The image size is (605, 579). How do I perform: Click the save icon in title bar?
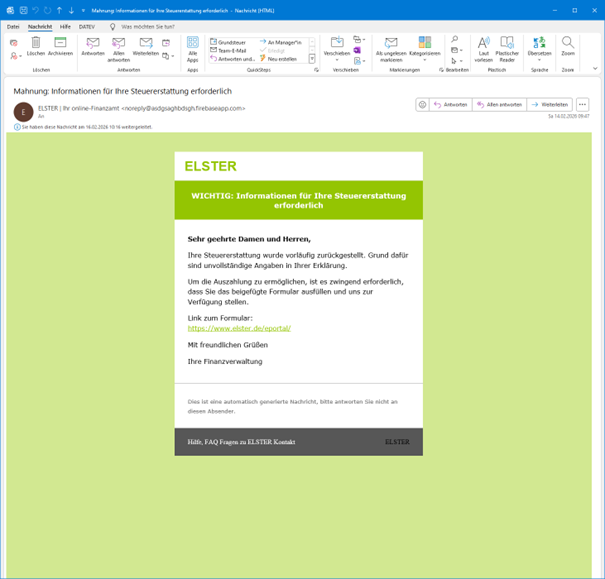24,10
